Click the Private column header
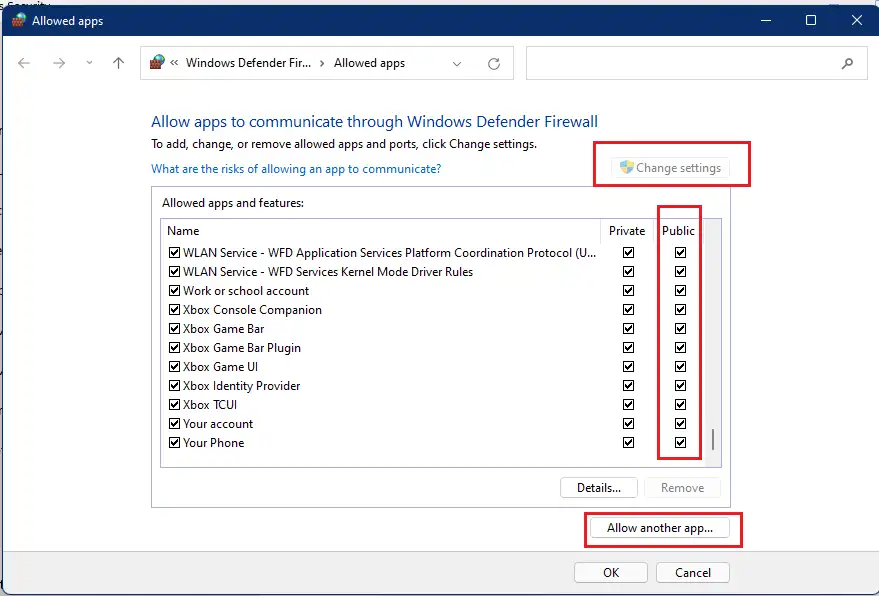The height and width of the screenshot is (596, 879). tap(627, 231)
